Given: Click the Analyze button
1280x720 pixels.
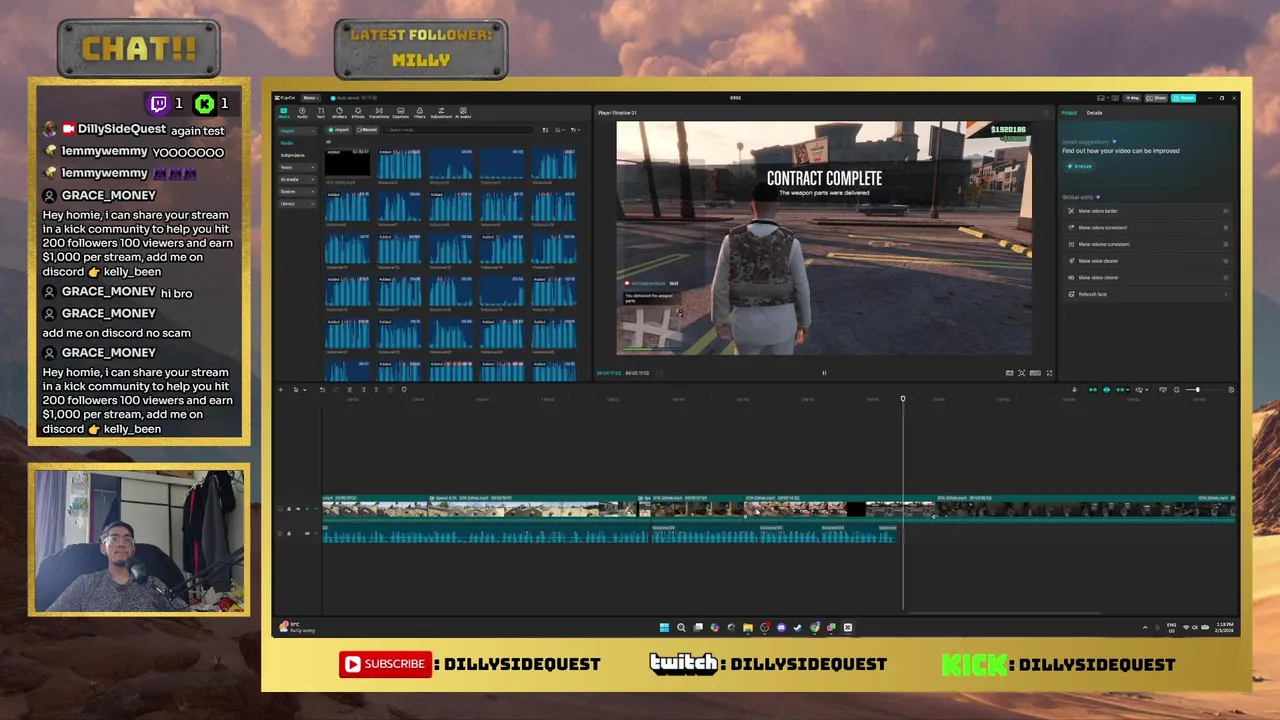Looking at the screenshot, I should (1080, 166).
